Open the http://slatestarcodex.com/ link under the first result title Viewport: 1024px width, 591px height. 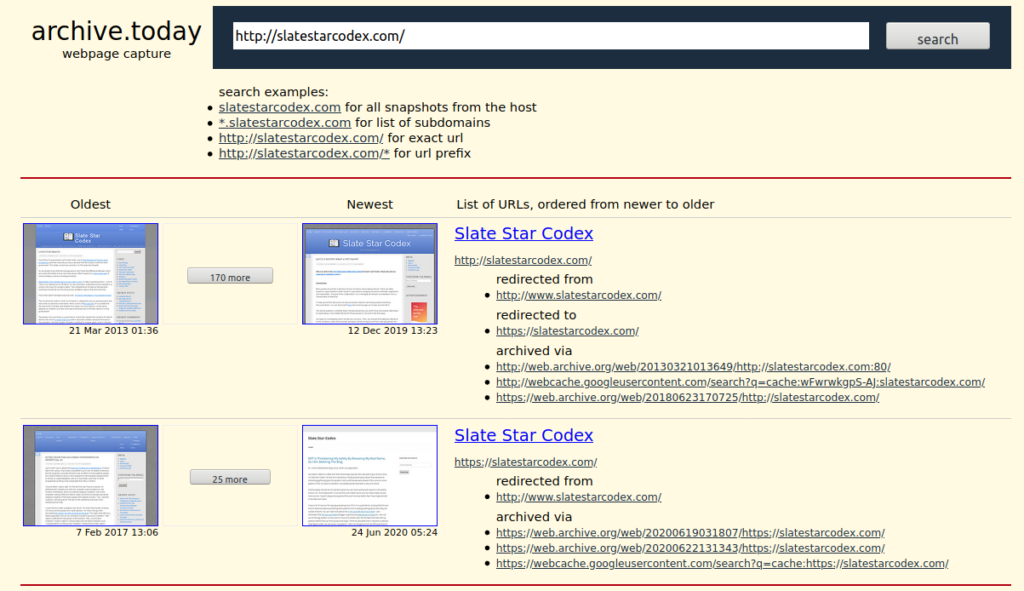tap(523, 260)
